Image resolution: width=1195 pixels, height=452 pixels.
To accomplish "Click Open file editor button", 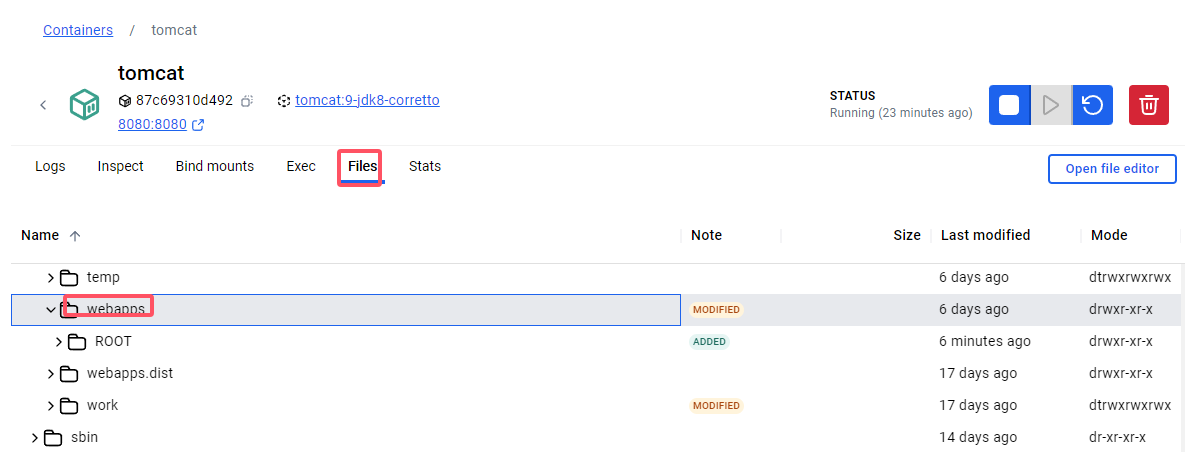I will pyautogui.click(x=1112, y=168).
